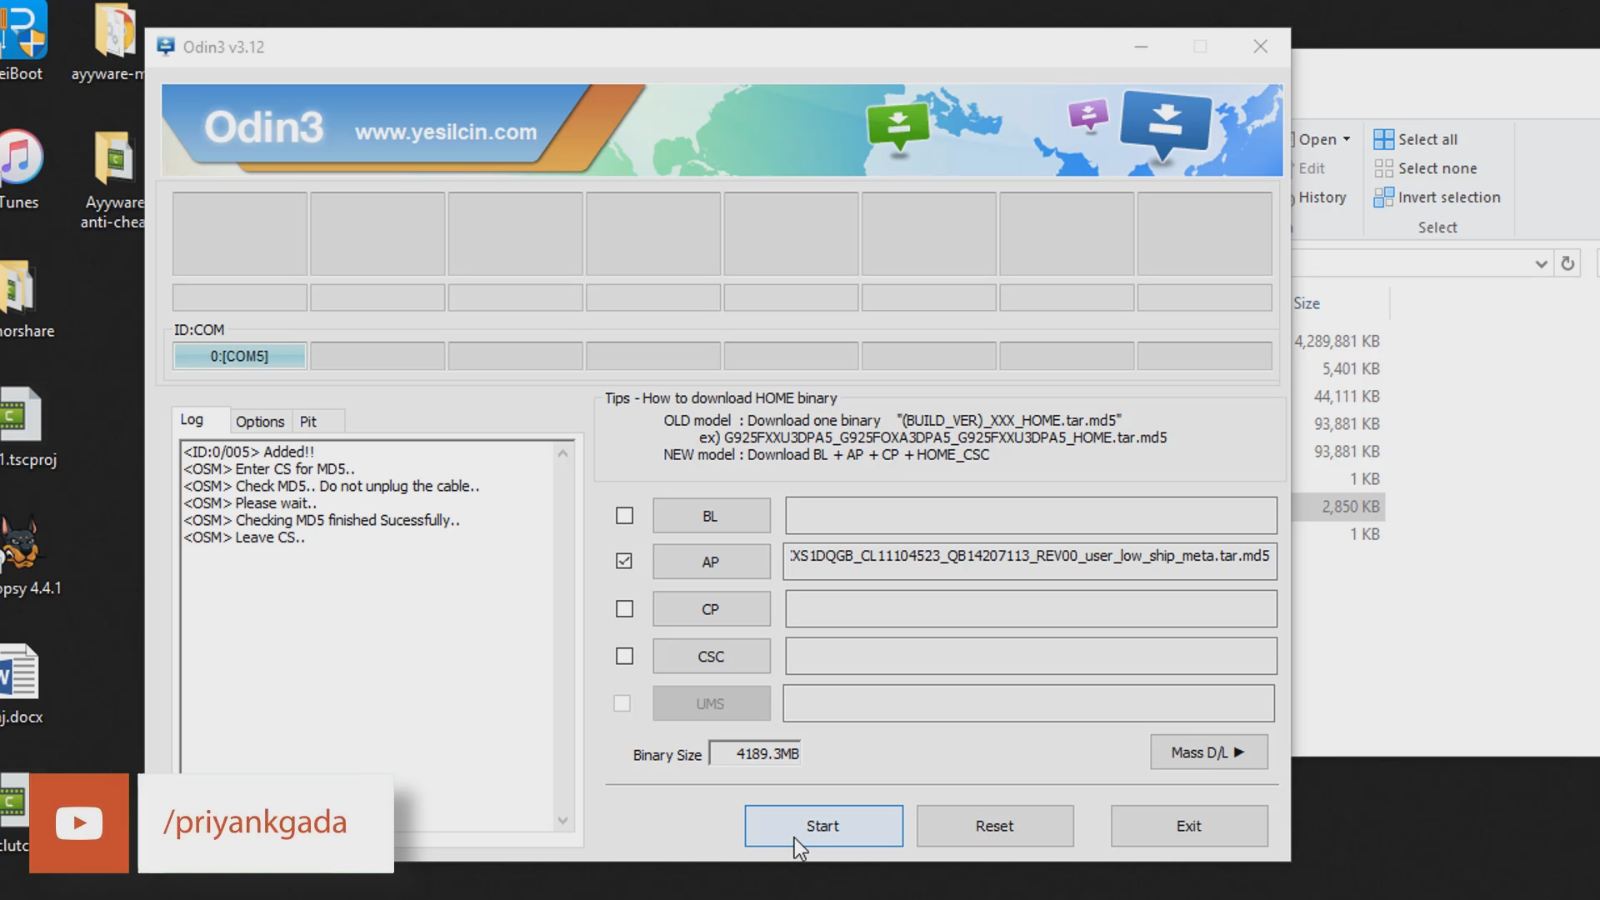Select the file row showing 4,289,881 KB

pyautogui.click(x=1337, y=341)
